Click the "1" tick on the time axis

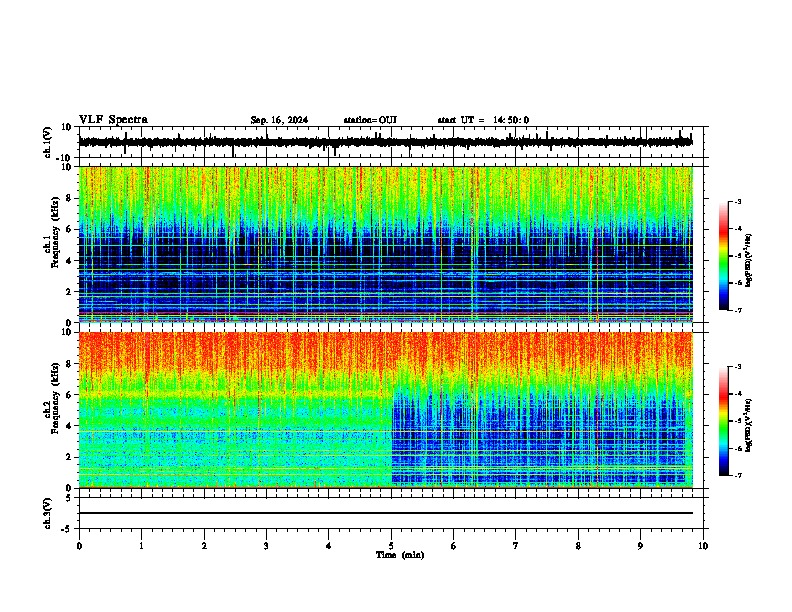(x=141, y=546)
